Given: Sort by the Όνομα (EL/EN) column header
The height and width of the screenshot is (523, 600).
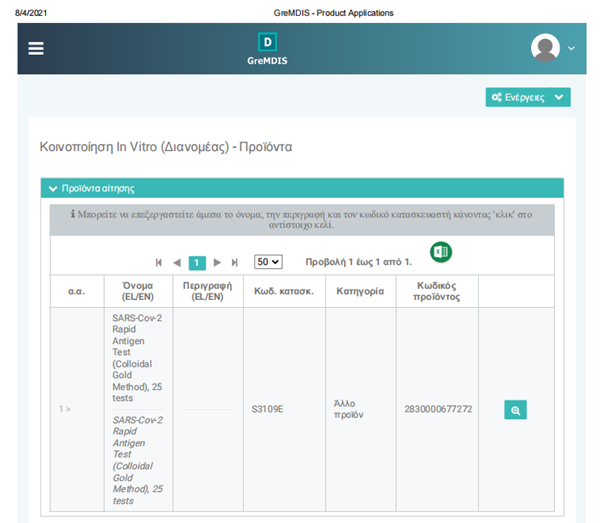Looking at the screenshot, I should coord(138,290).
